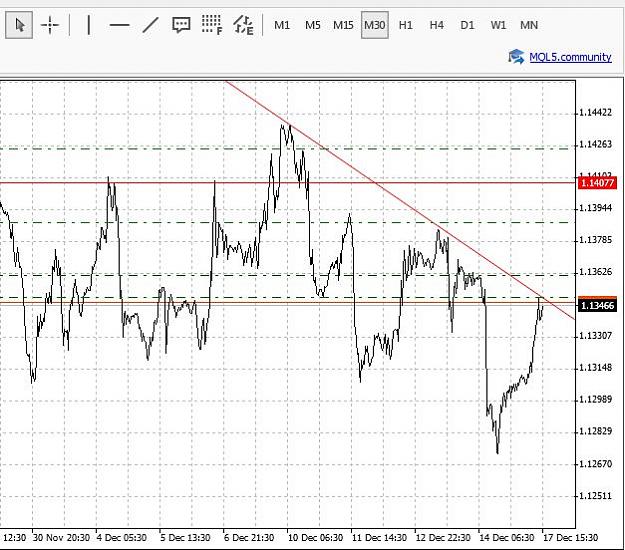Click the 1.13307 price scale value
This screenshot has width=625, height=550.
596,336
